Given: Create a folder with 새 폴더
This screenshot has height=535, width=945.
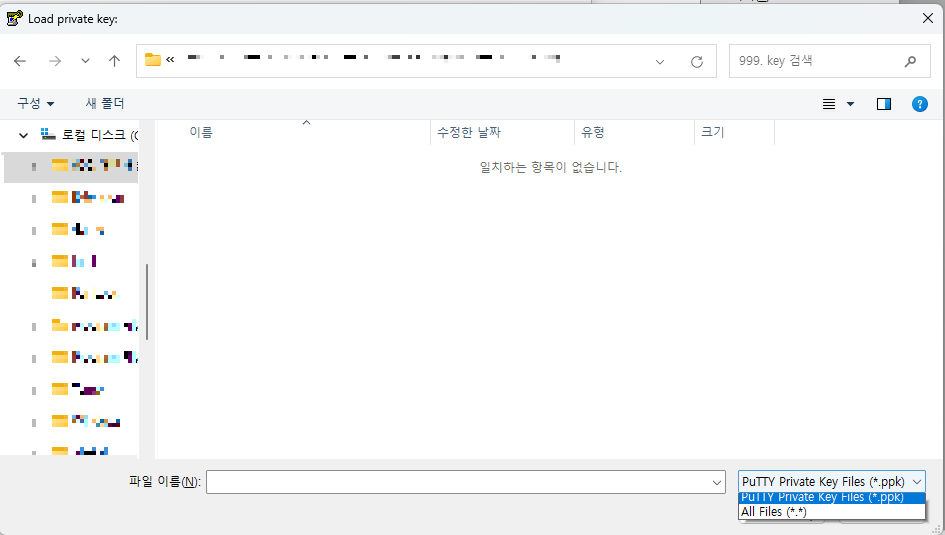Looking at the screenshot, I should pyautogui.click(x=105, y=104).
